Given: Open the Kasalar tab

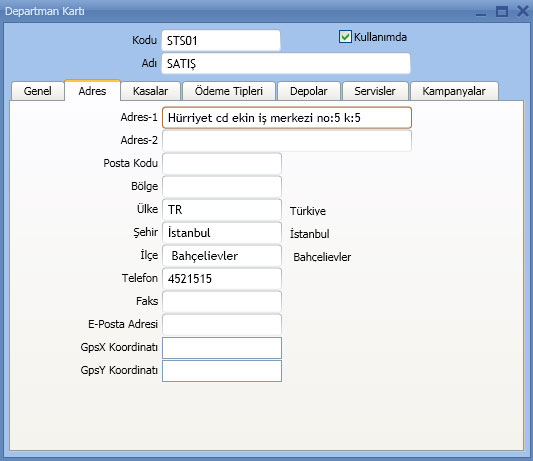Looking at the screenshot, I should pos(150,91).
